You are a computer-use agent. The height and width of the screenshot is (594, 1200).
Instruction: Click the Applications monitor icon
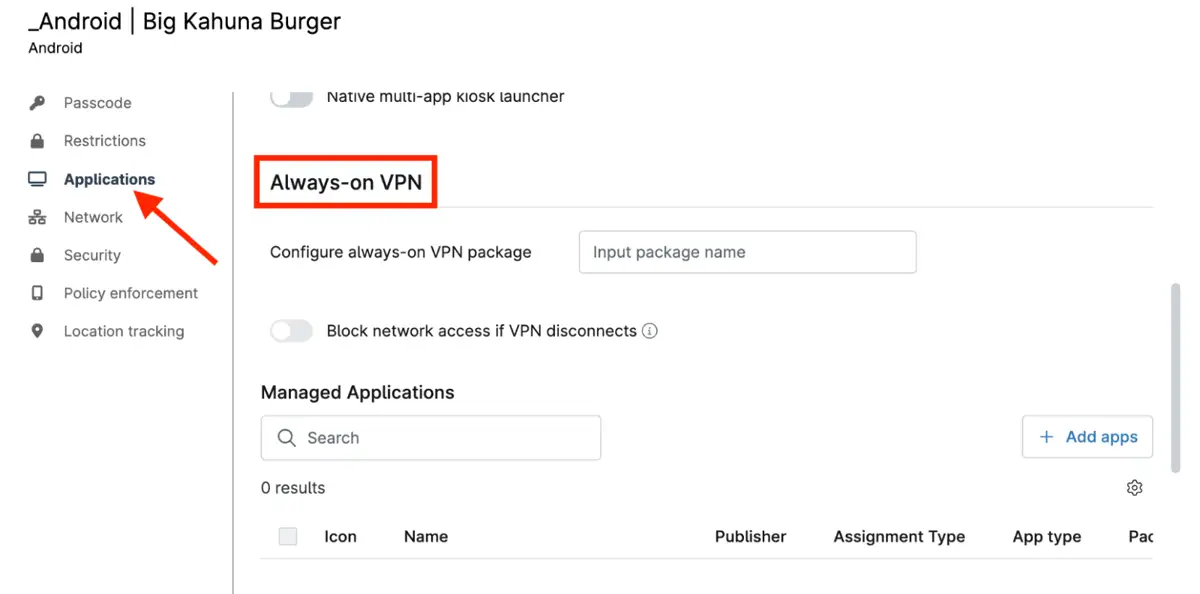click(37, 179)
